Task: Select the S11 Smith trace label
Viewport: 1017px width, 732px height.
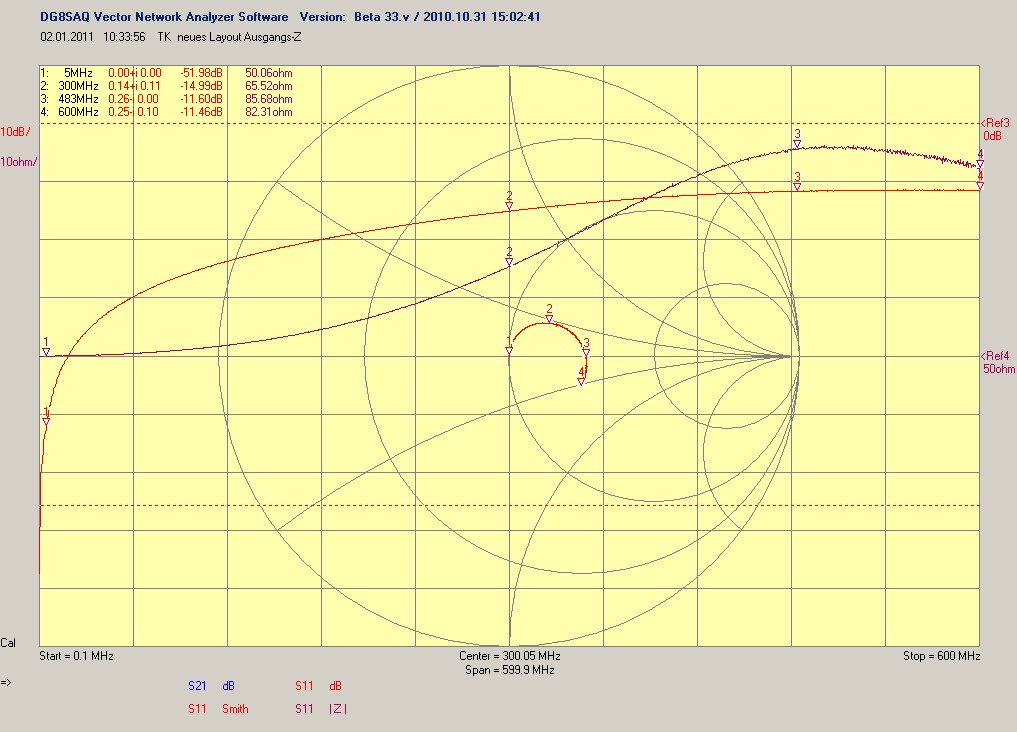Action: pos(219,709)
